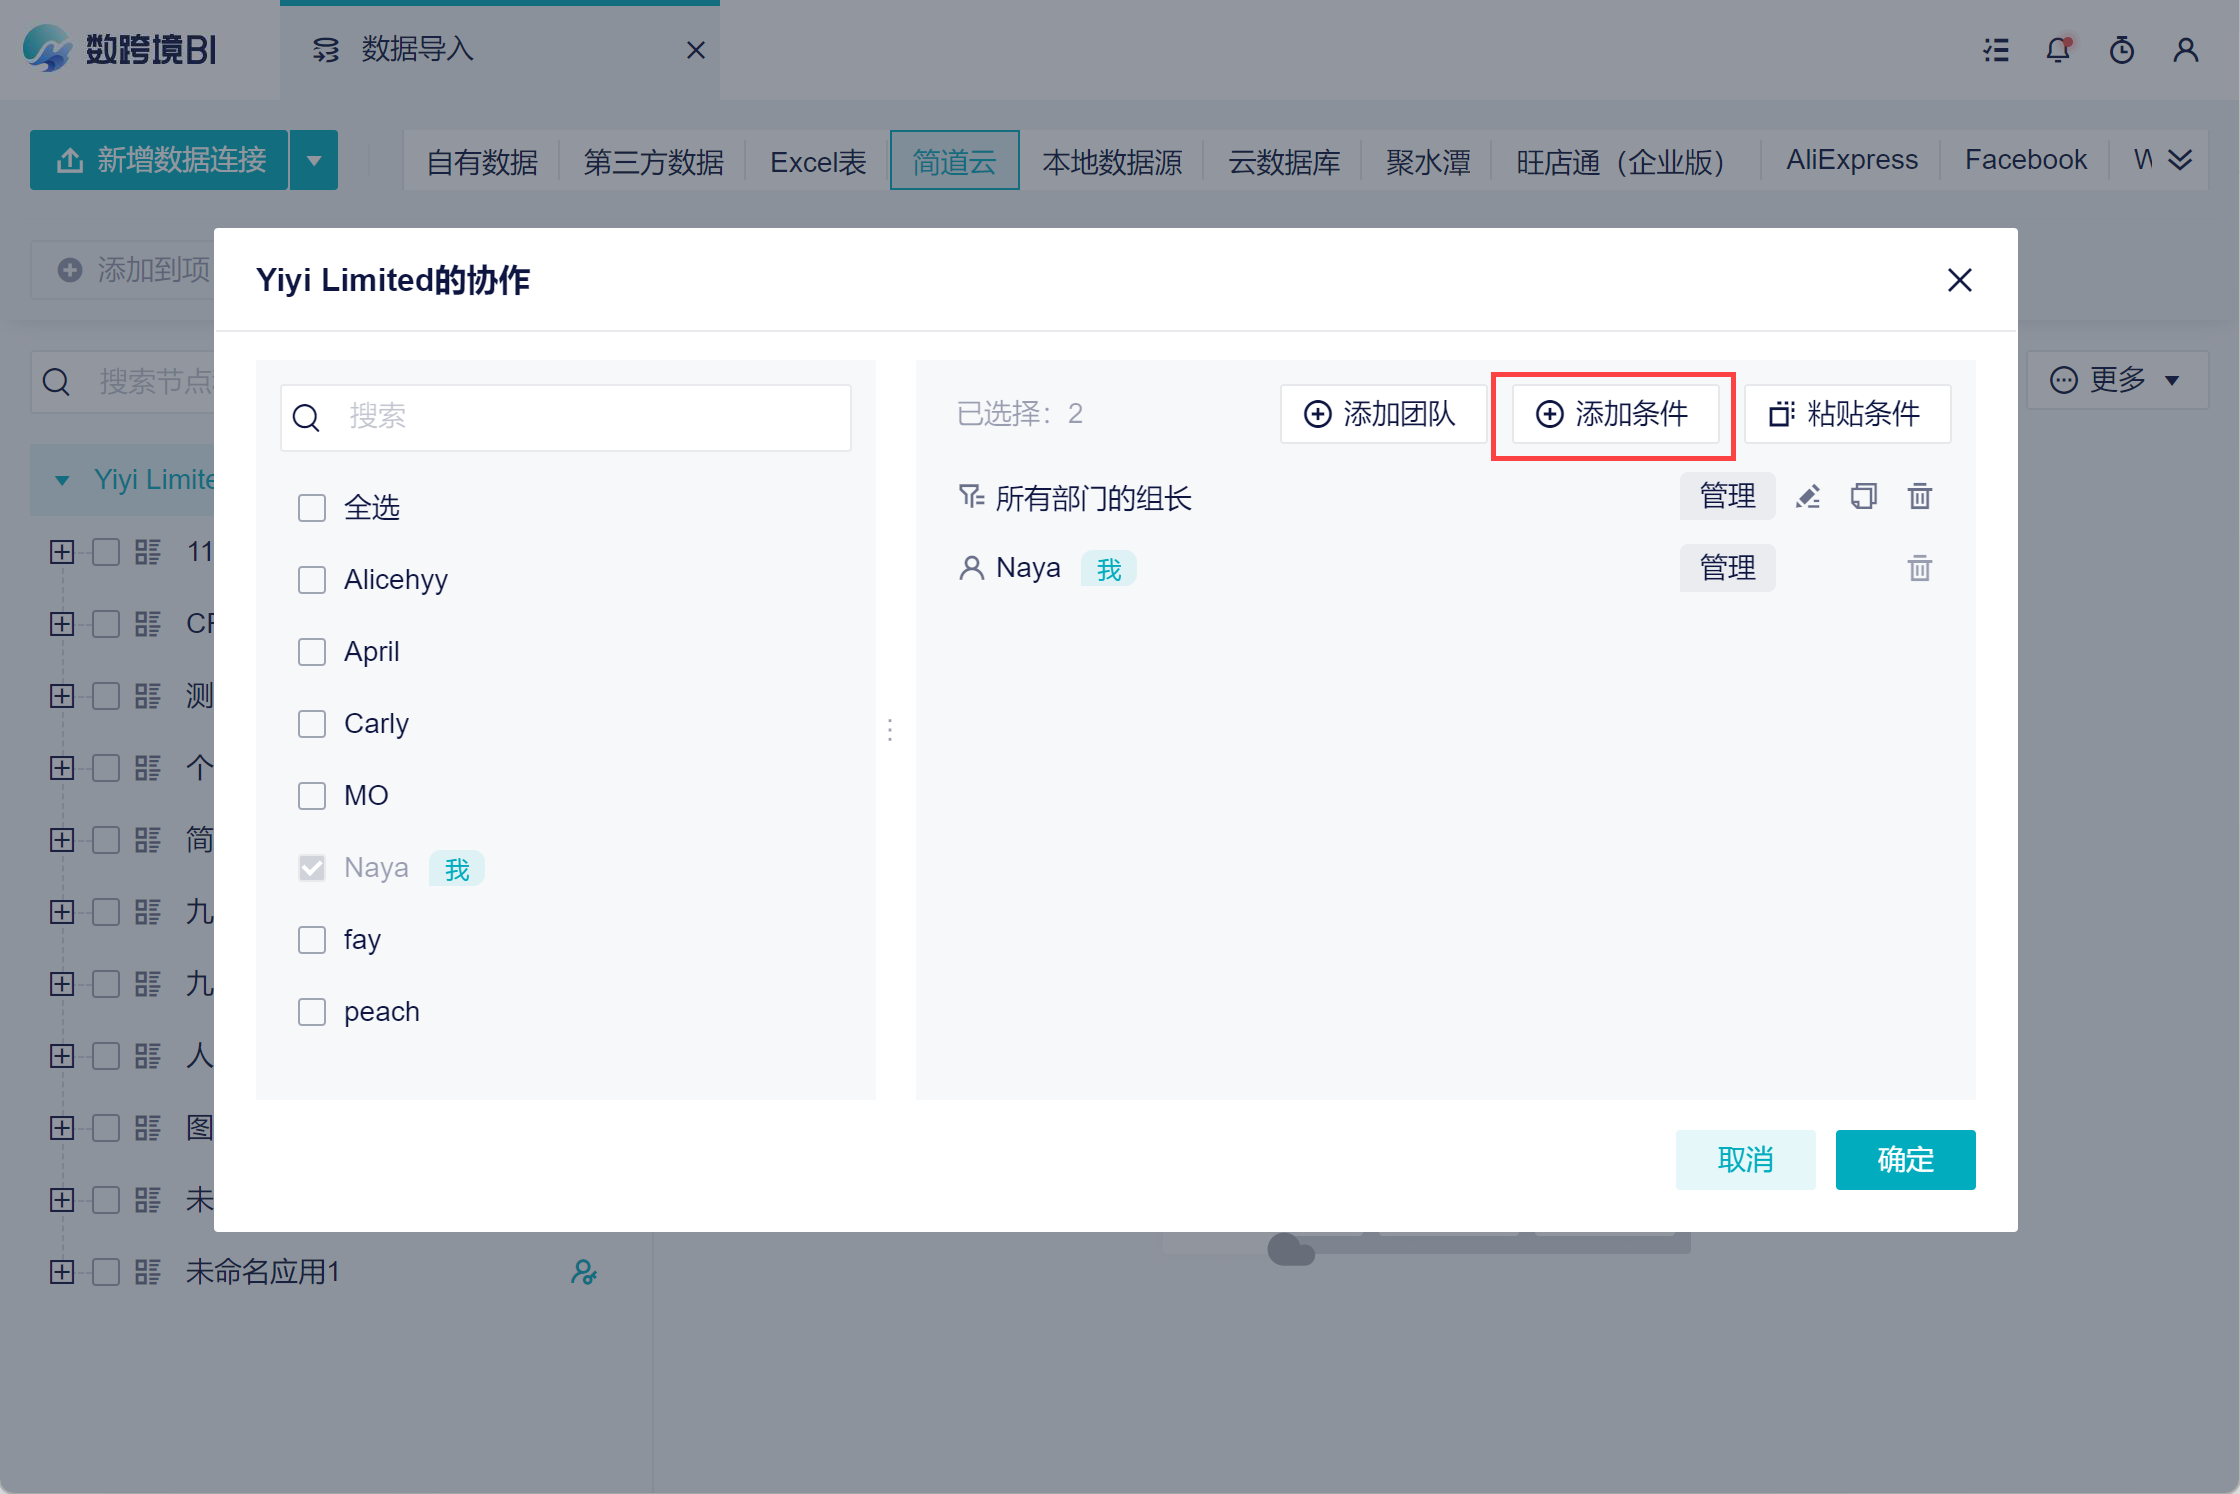Open the user profile icon

pos(2186,50)
